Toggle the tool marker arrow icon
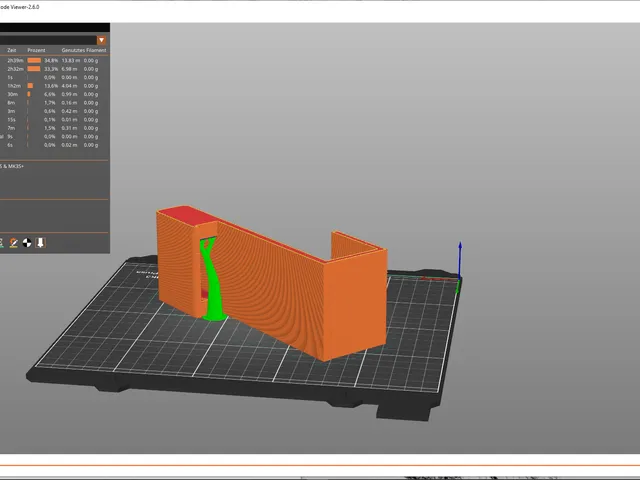Image resolution: width=640 pixels, height=480 pixels. (x=40, y=243)
